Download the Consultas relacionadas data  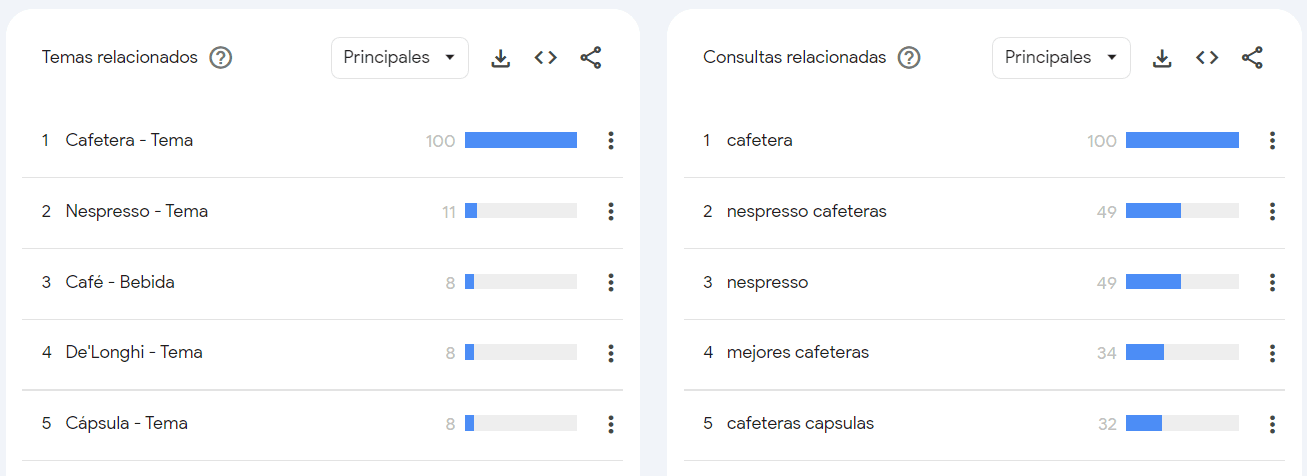point(1162,58)
